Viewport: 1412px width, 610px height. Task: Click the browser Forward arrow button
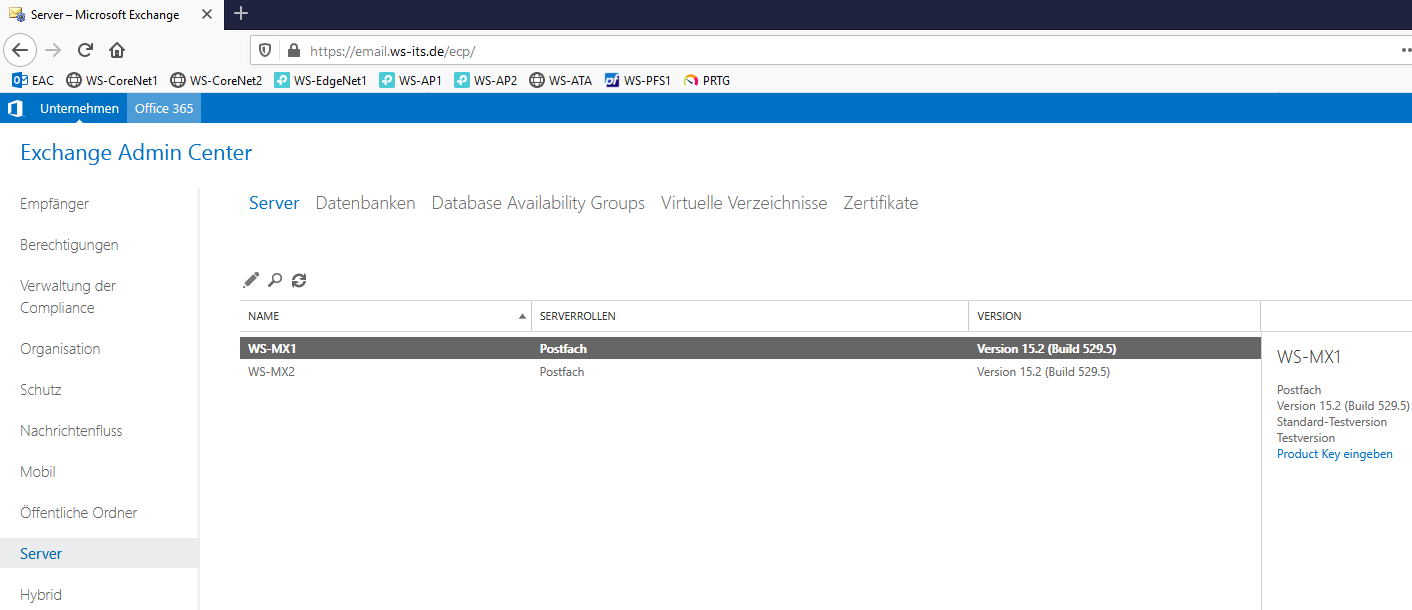(x=53, y=50)
